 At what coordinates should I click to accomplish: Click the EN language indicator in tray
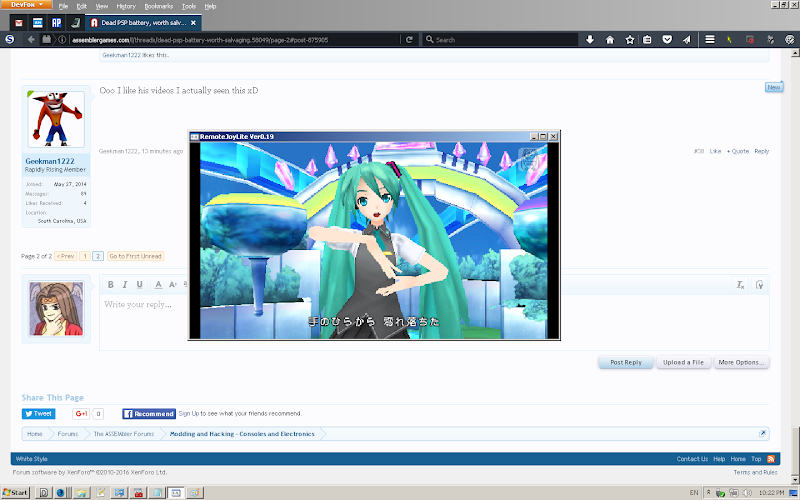(694, 493)
